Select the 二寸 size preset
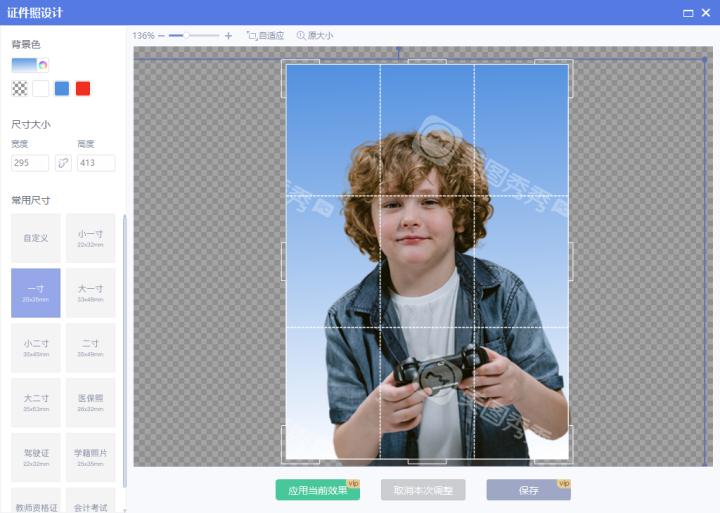720x513 pixels. (x=90, y=348)
